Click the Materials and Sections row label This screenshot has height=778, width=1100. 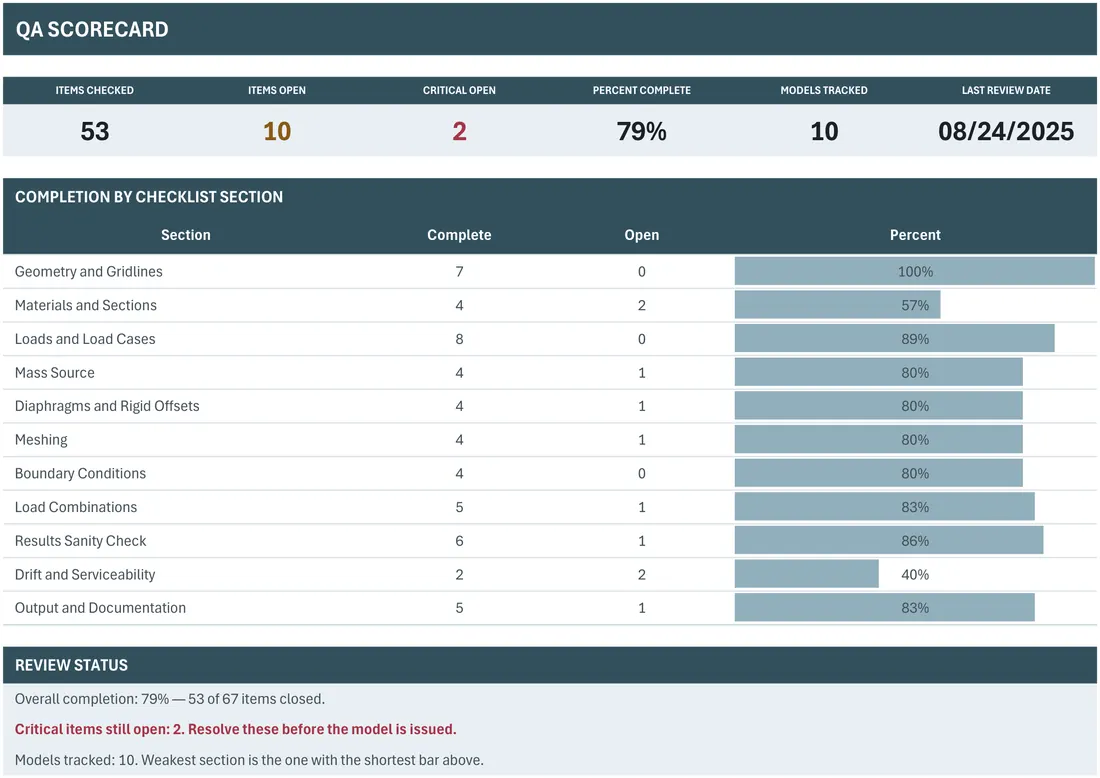(86, 305)
